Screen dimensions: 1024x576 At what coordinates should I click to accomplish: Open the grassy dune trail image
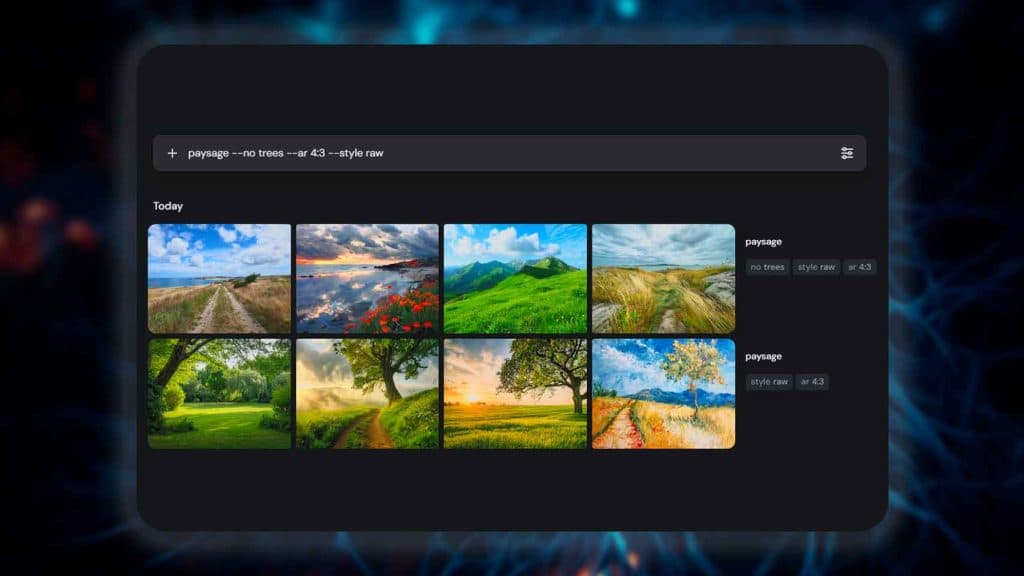663,278
